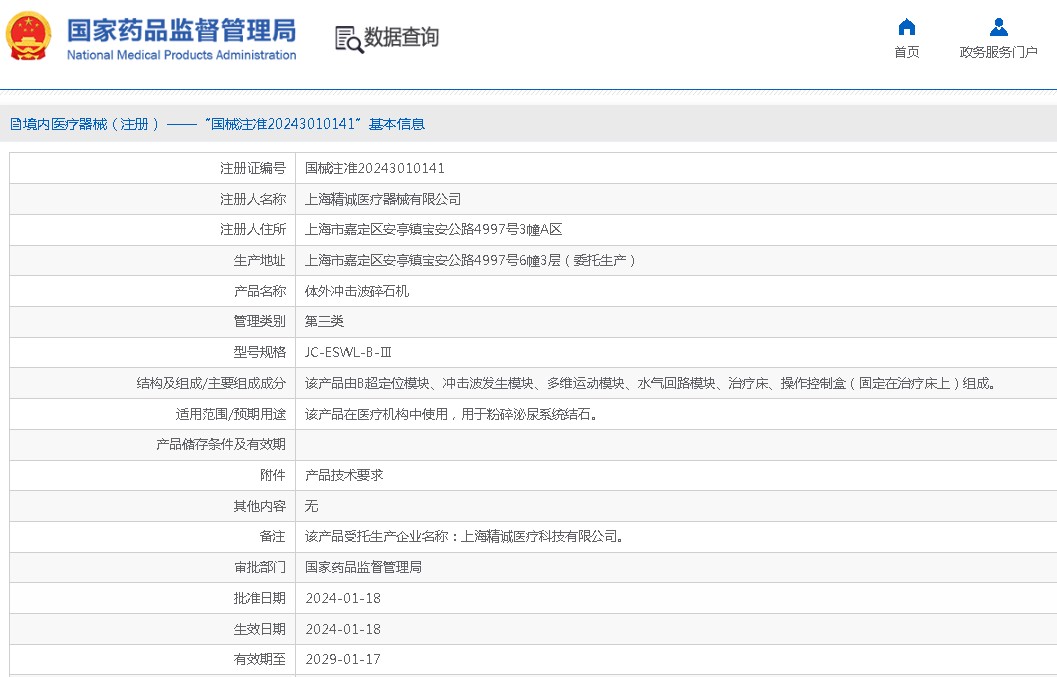
Task: Click the 政务服务门户 person icon
Action: click(x=998, y=27)
